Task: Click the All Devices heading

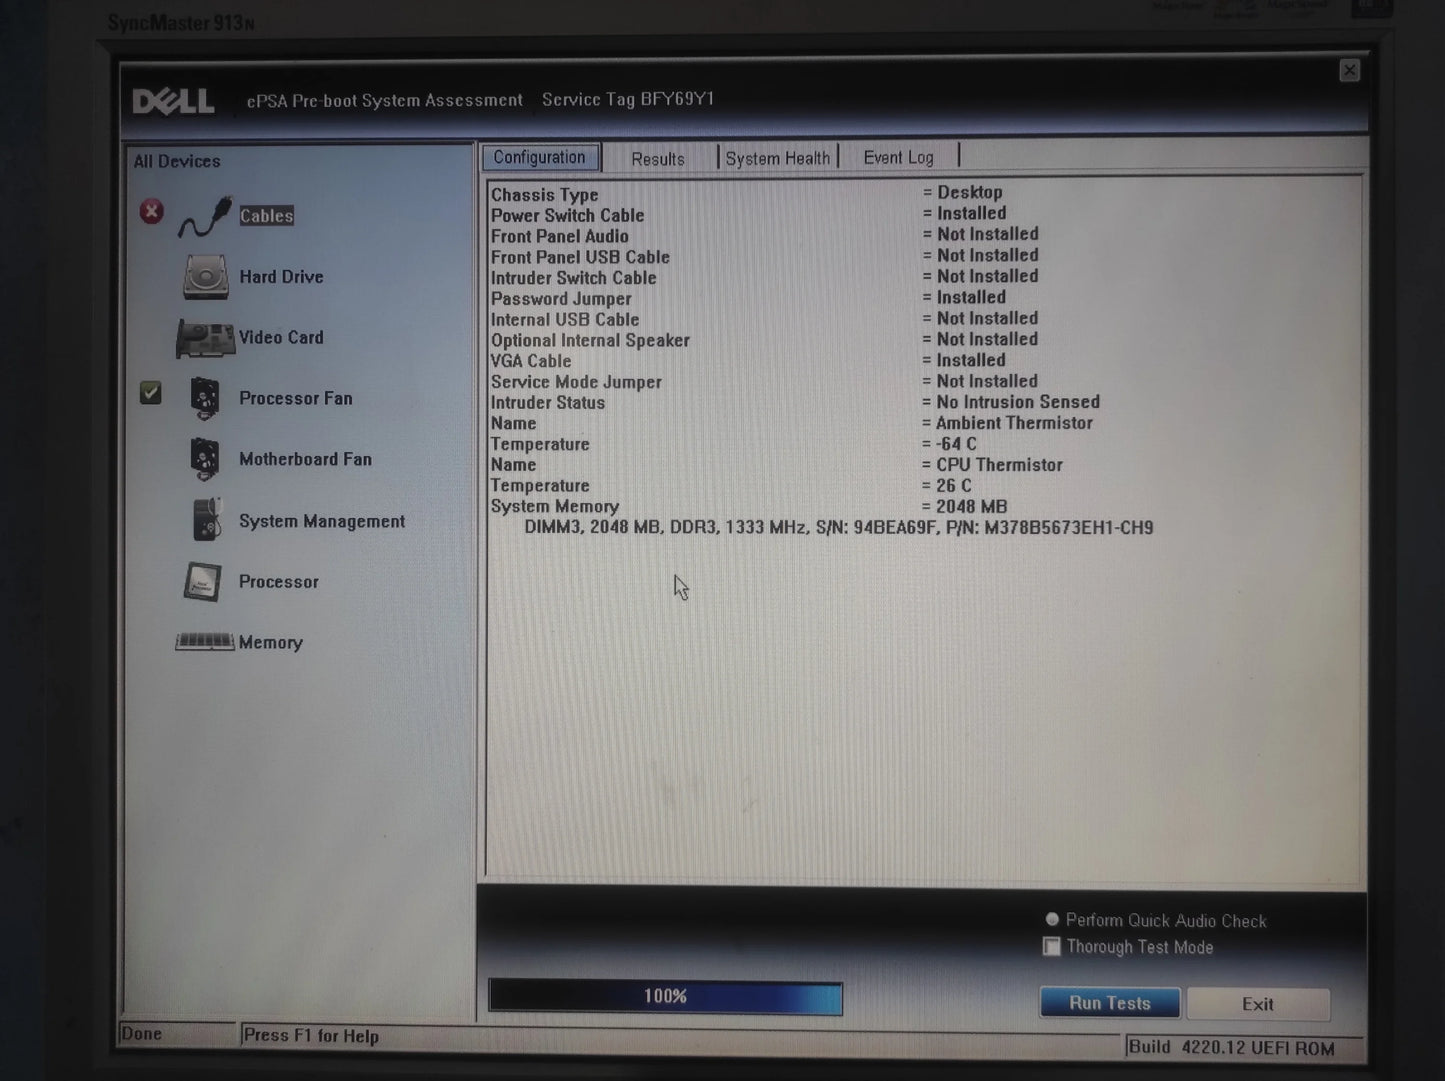Action: (177, 161)
